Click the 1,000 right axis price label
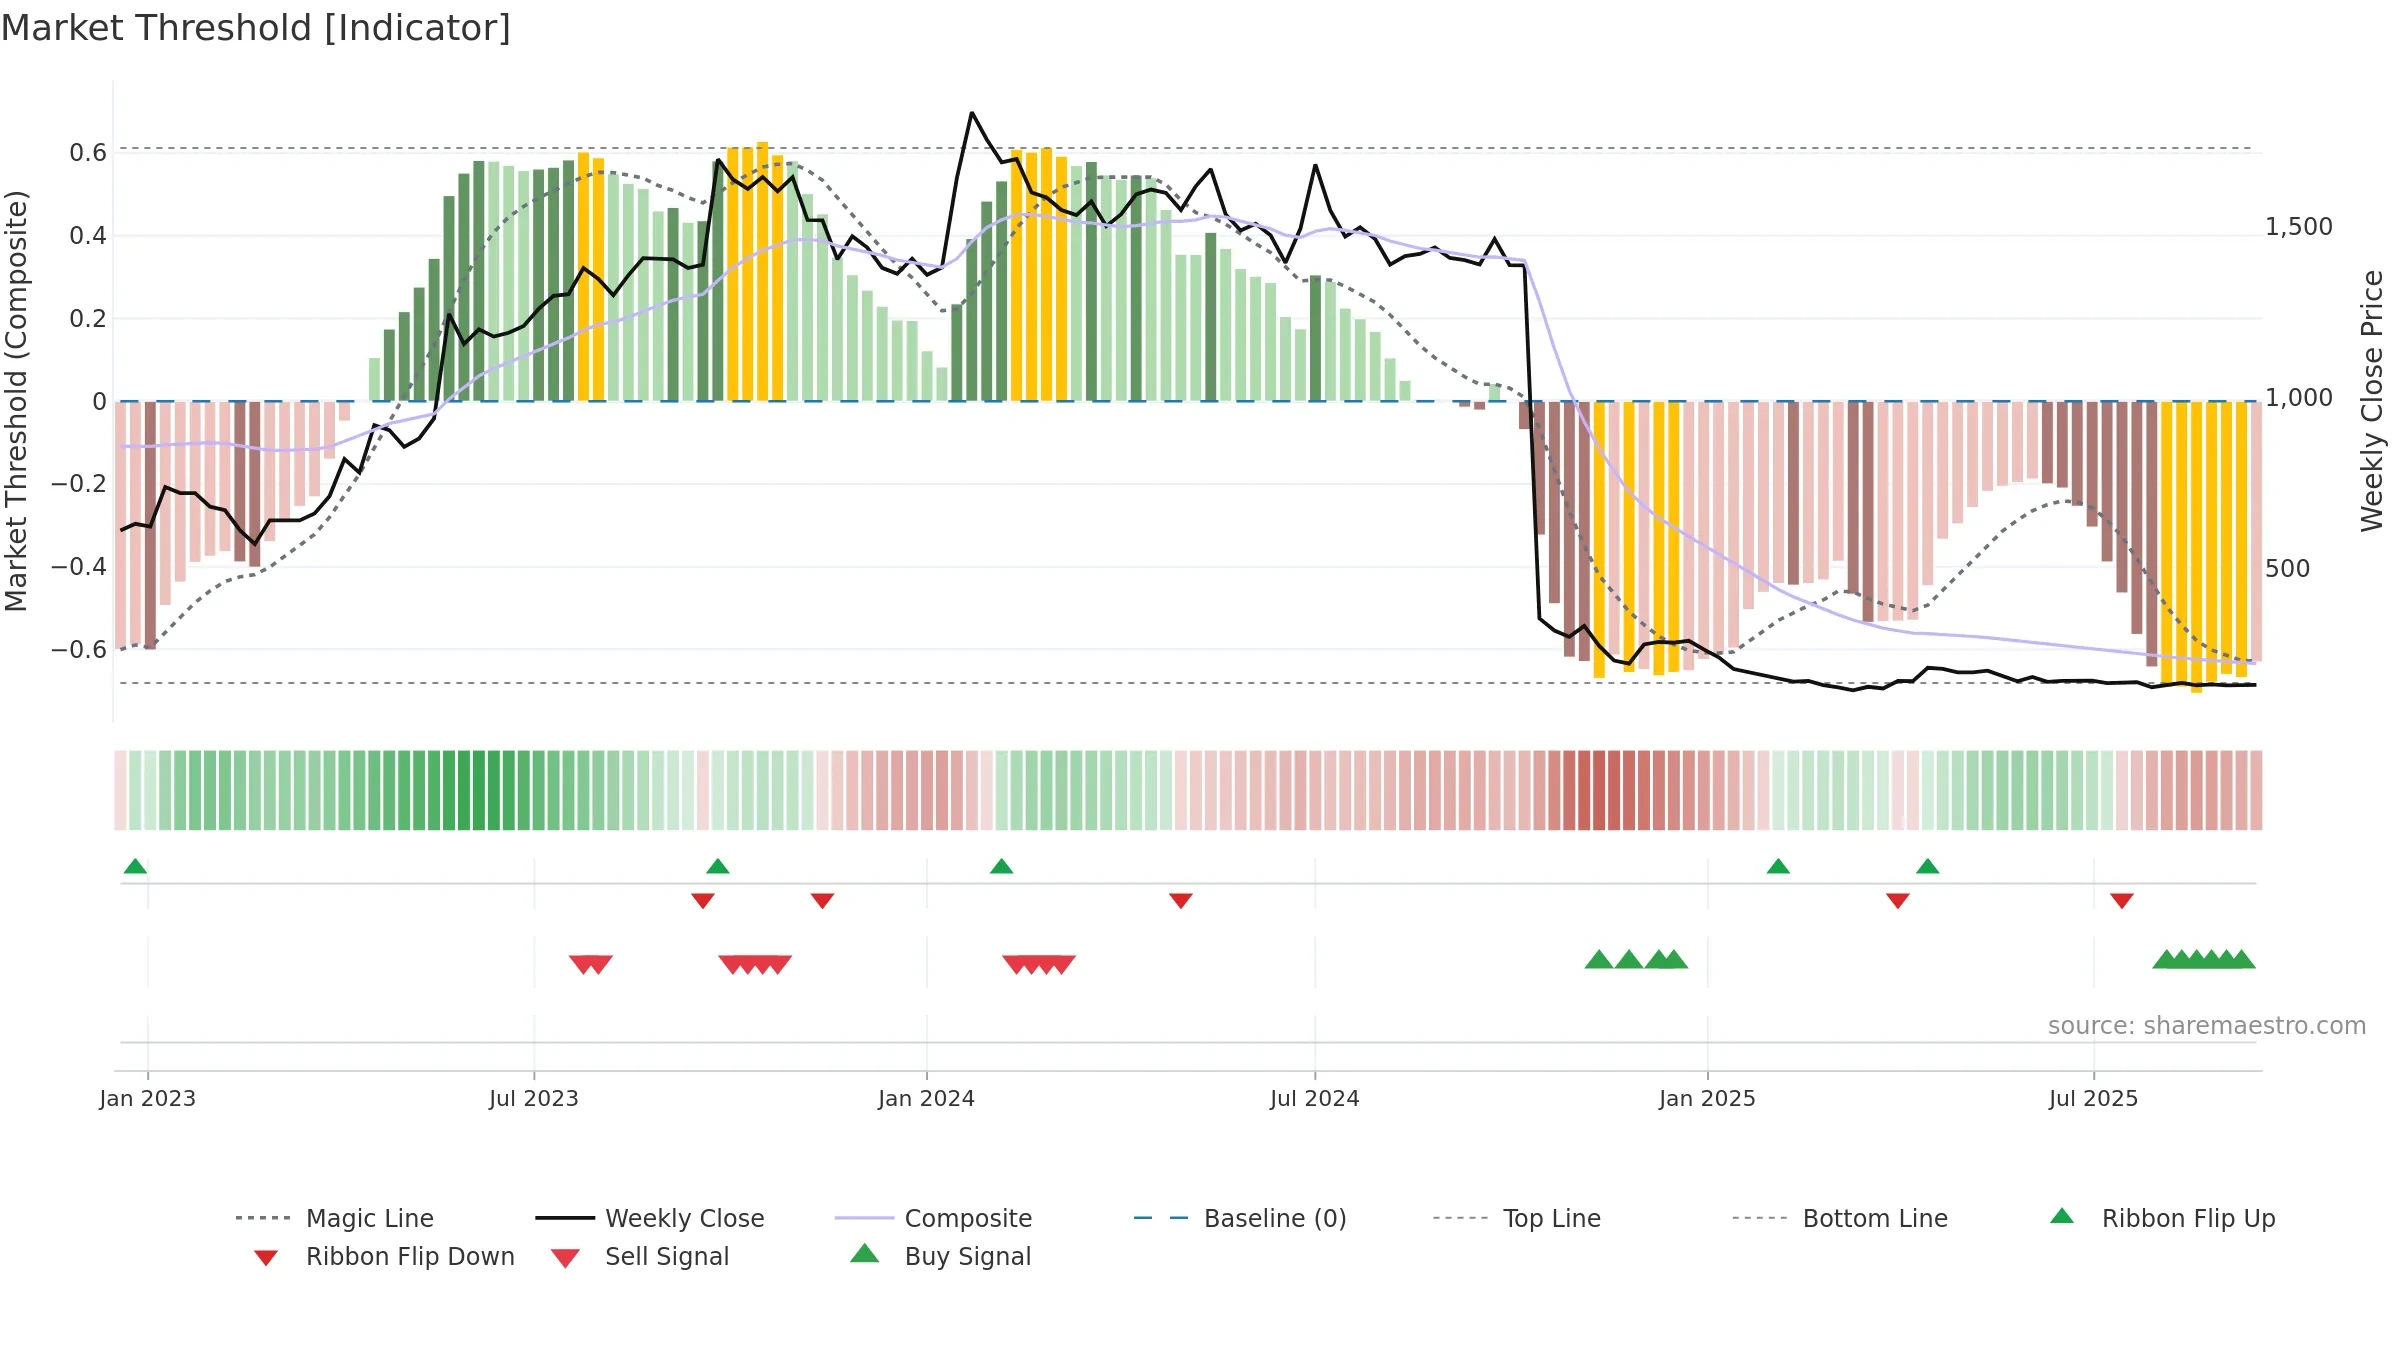 (2299, 398)
